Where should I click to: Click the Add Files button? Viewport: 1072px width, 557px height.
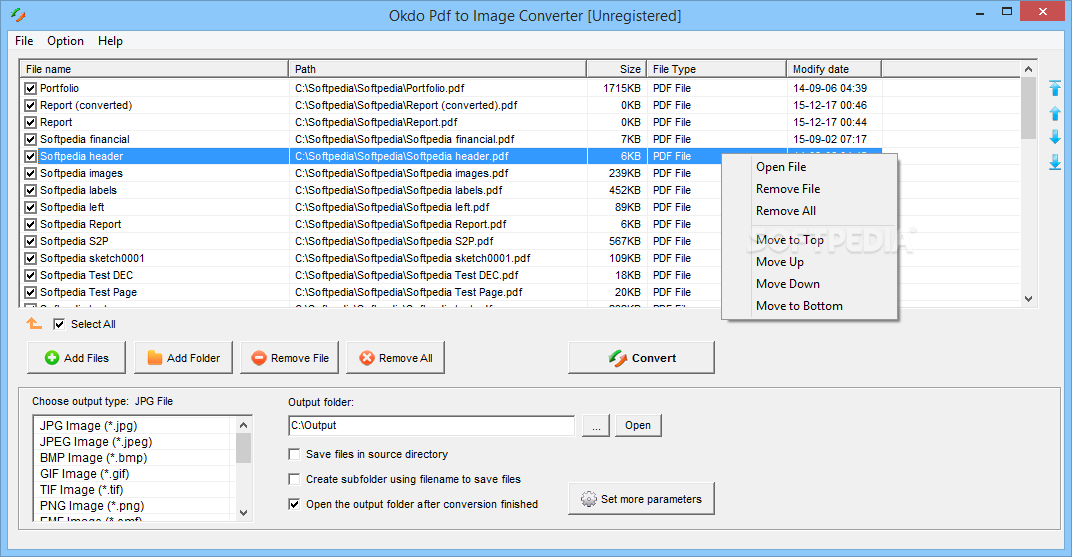point(77,357)
